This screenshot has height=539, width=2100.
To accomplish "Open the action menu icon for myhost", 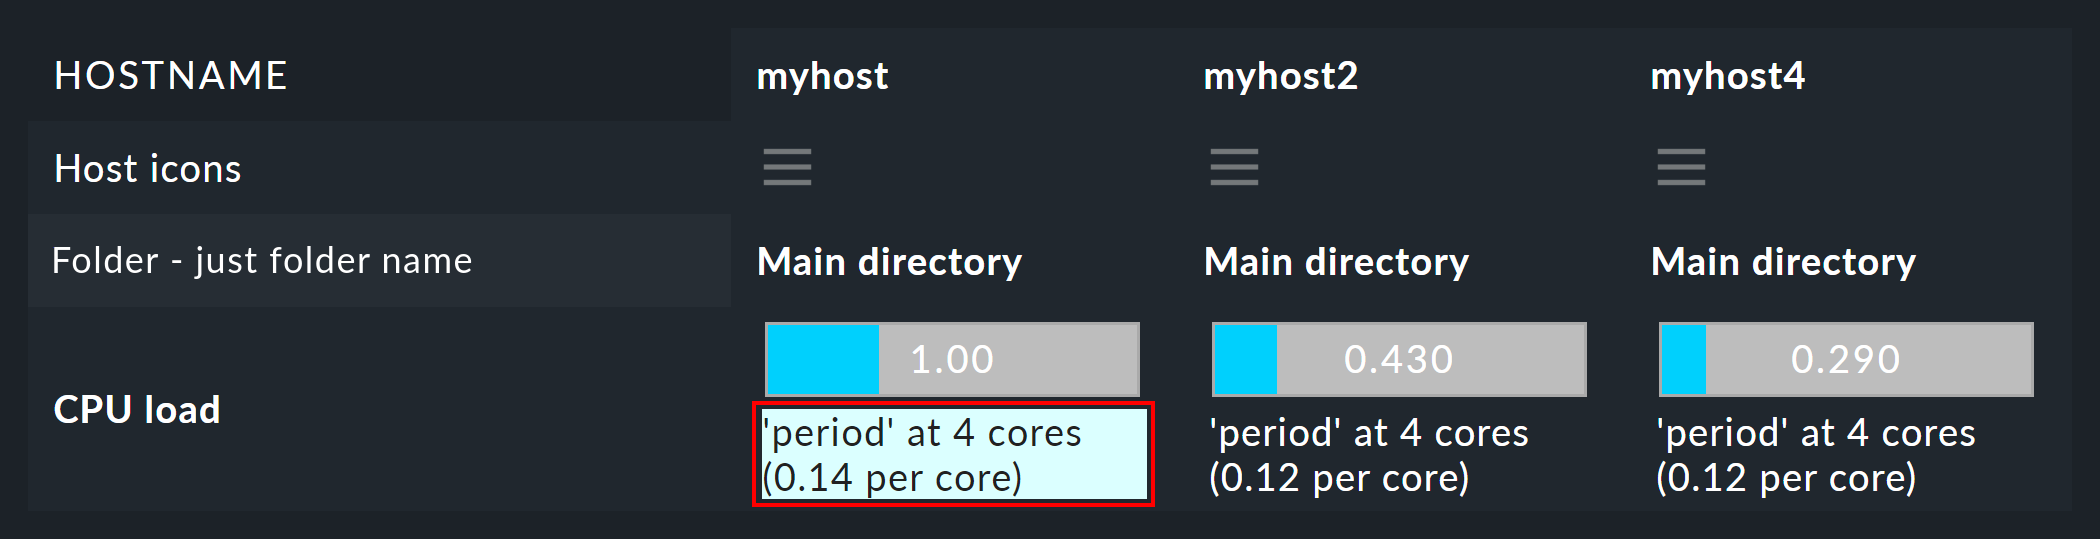I will 787,167.
